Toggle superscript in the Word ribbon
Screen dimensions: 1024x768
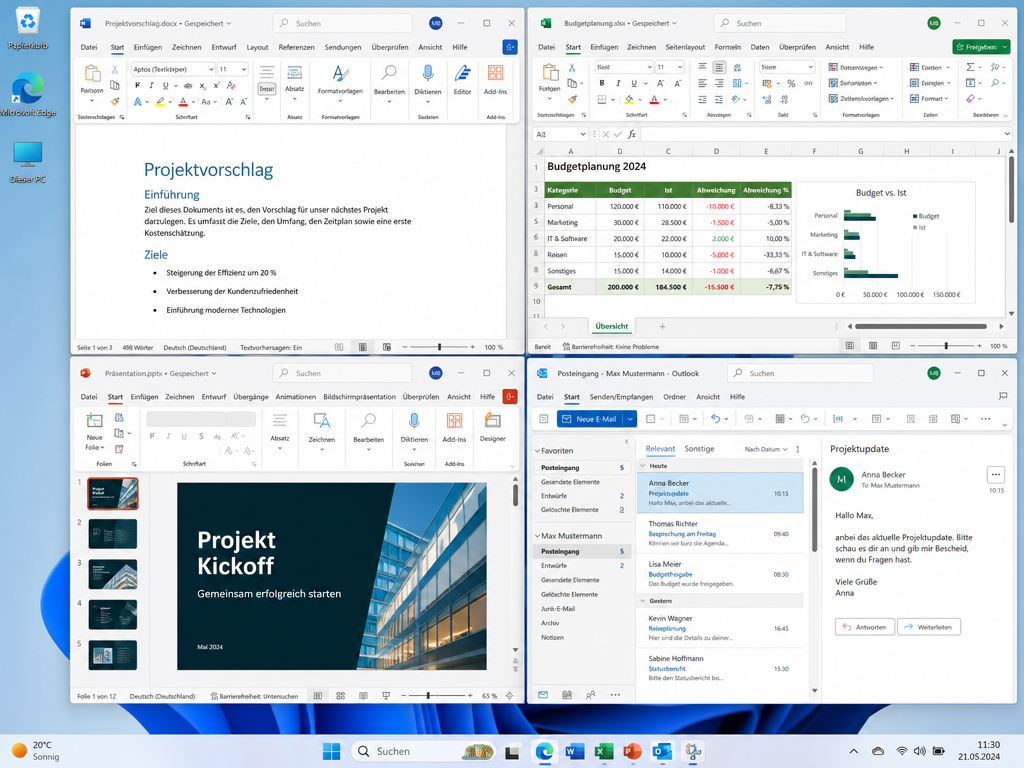tap(216, 86)
